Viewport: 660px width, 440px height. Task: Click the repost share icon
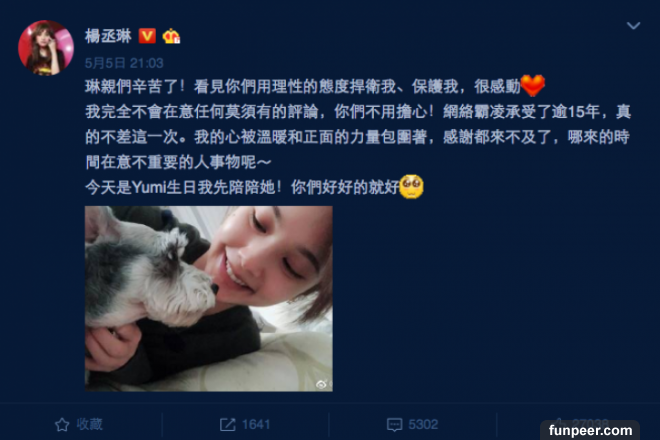pyautogui.click(x=228, y=424)
